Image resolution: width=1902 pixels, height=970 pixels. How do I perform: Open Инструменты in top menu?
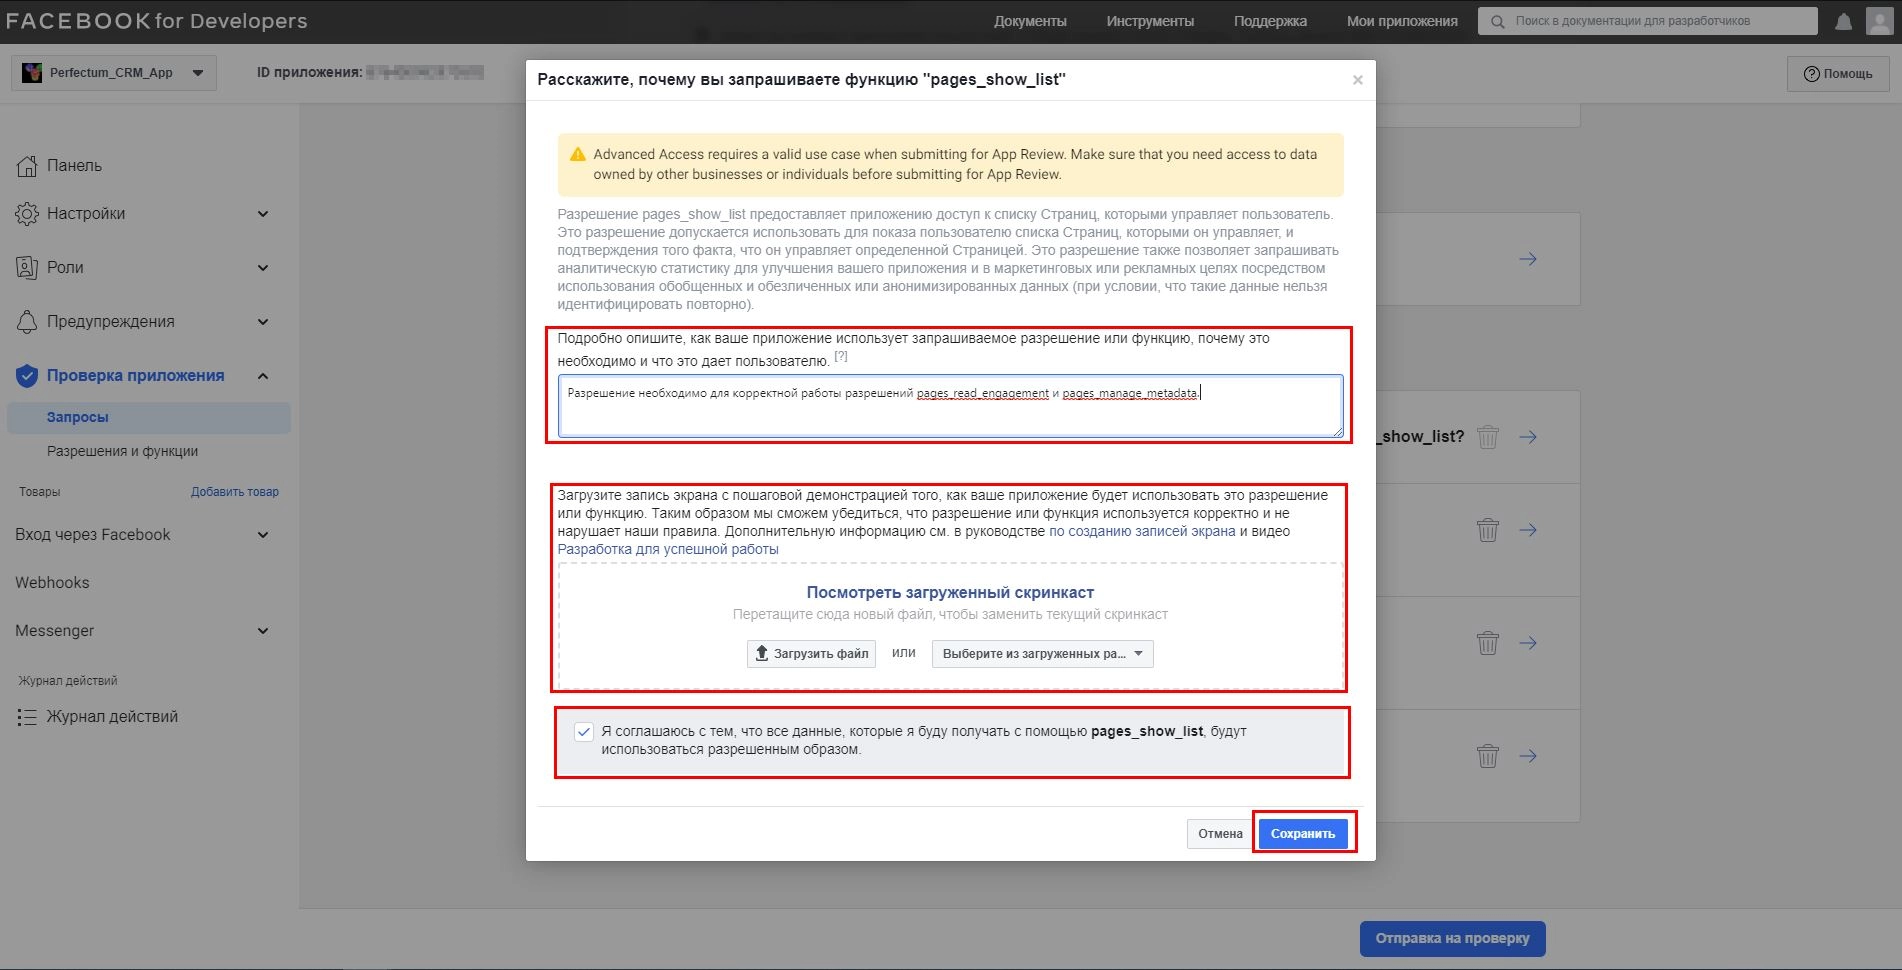pyautogui.click(x=1150, y=21)
